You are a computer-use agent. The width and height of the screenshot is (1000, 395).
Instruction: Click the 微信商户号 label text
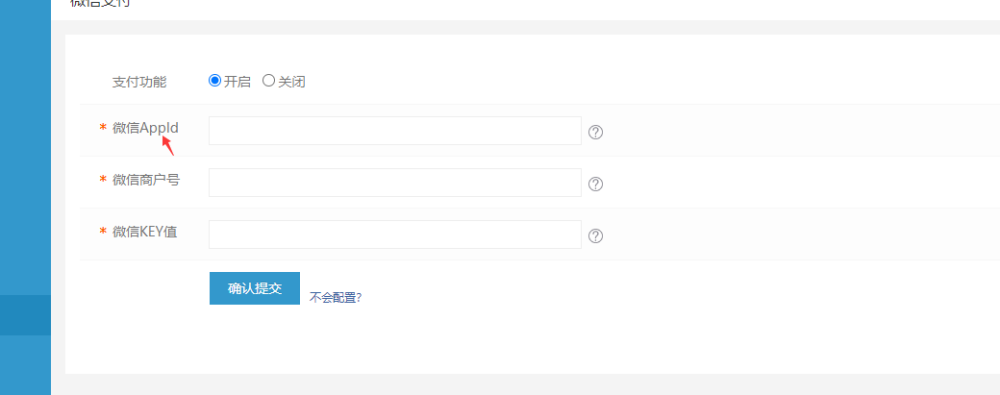click(146, 180)
